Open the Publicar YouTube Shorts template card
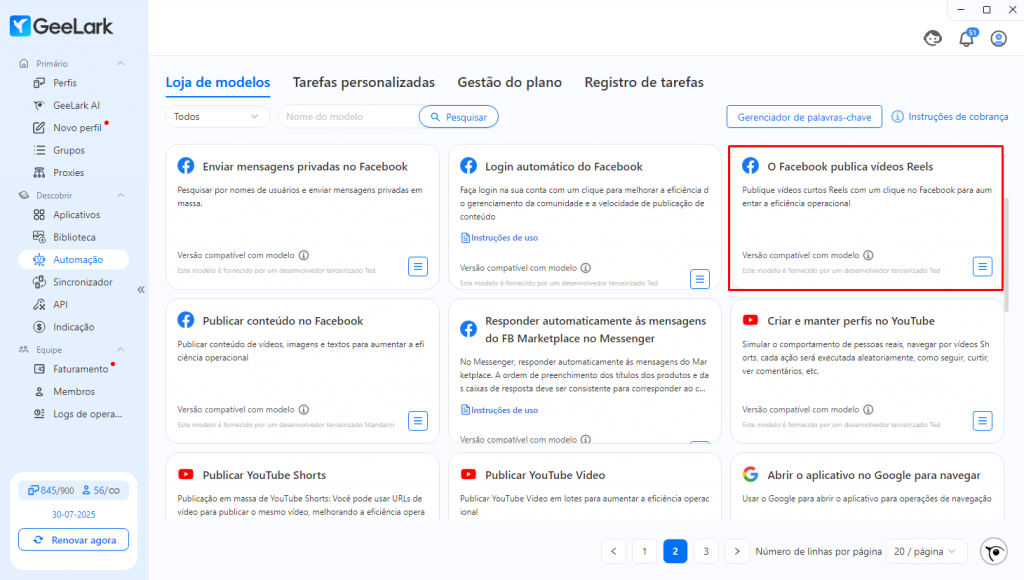 coord(302,487)
